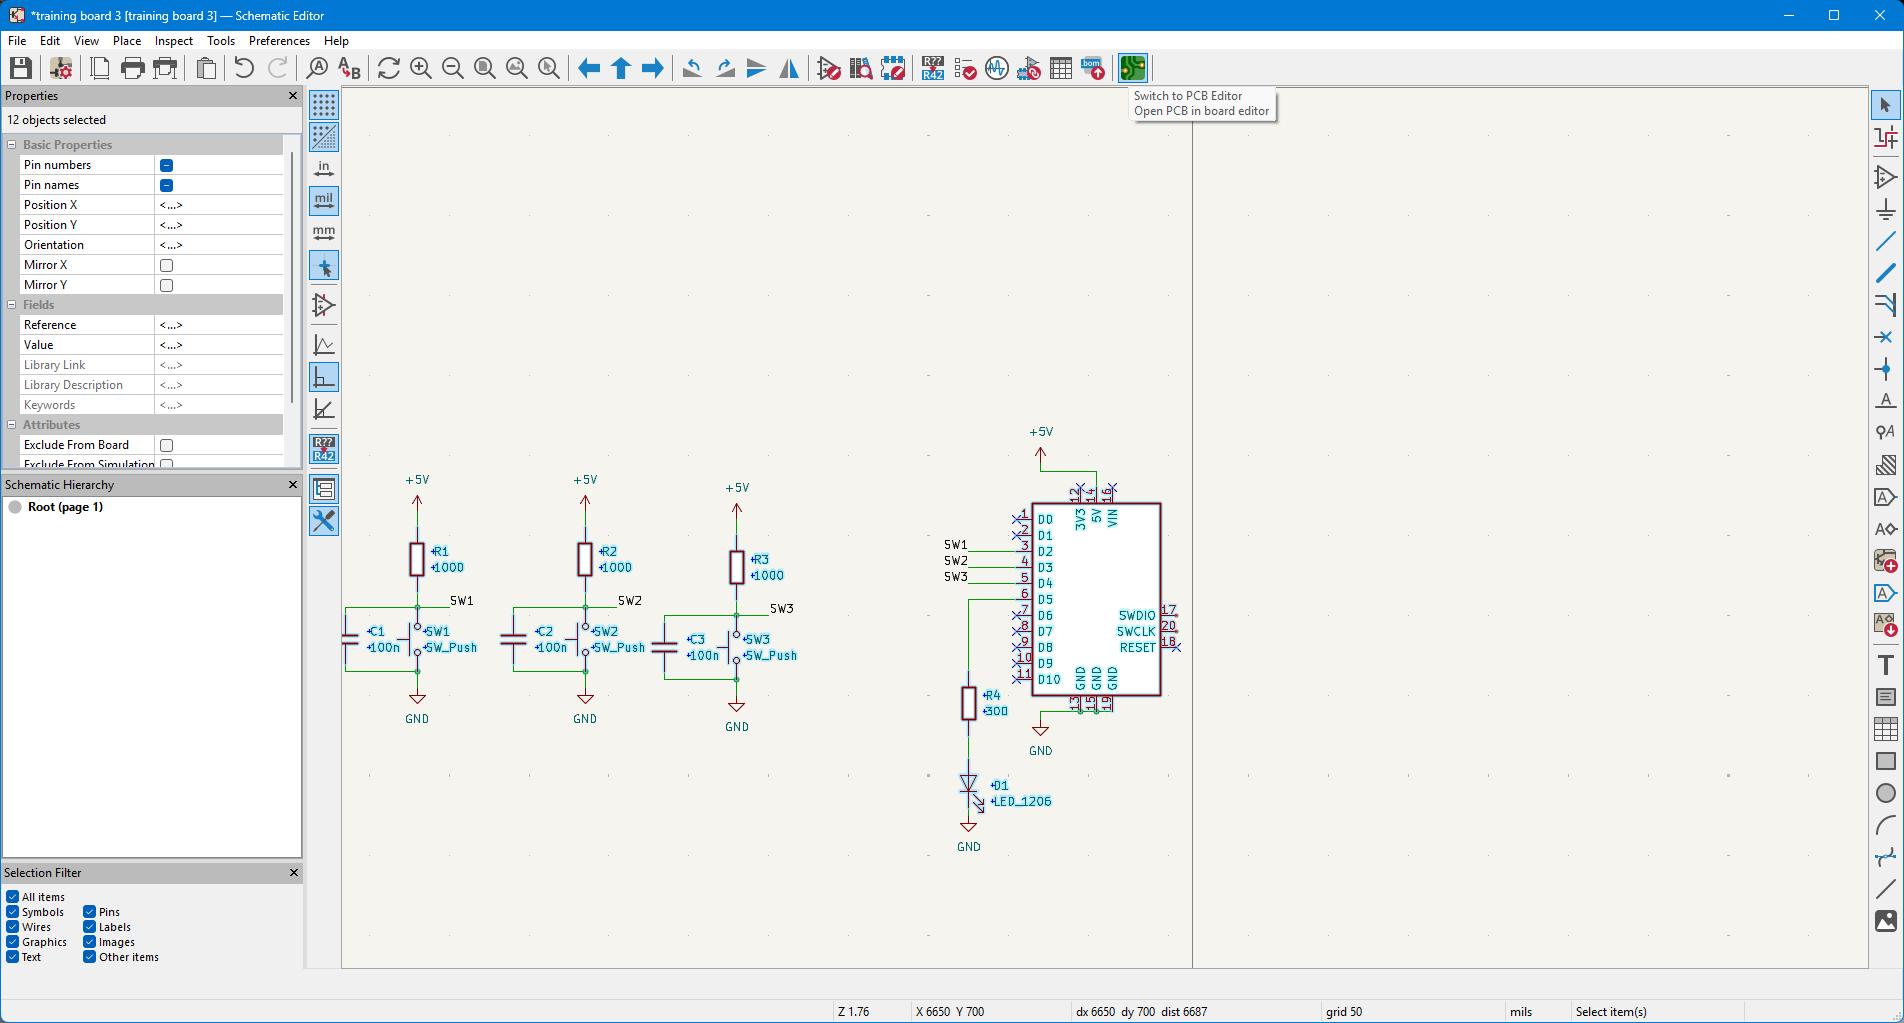Screen dimensions: 1904x1023
Task: Zoom to fit the page
Action: 485,68
